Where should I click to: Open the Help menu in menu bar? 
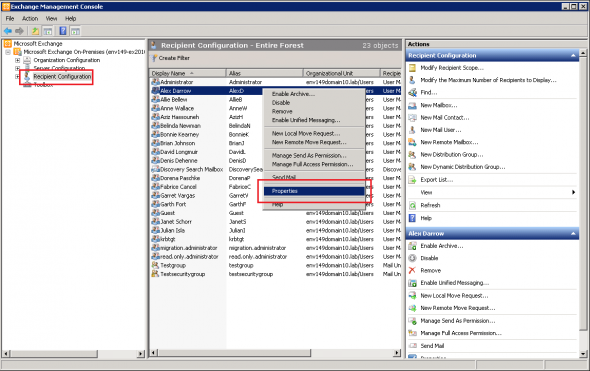[70, 18]
